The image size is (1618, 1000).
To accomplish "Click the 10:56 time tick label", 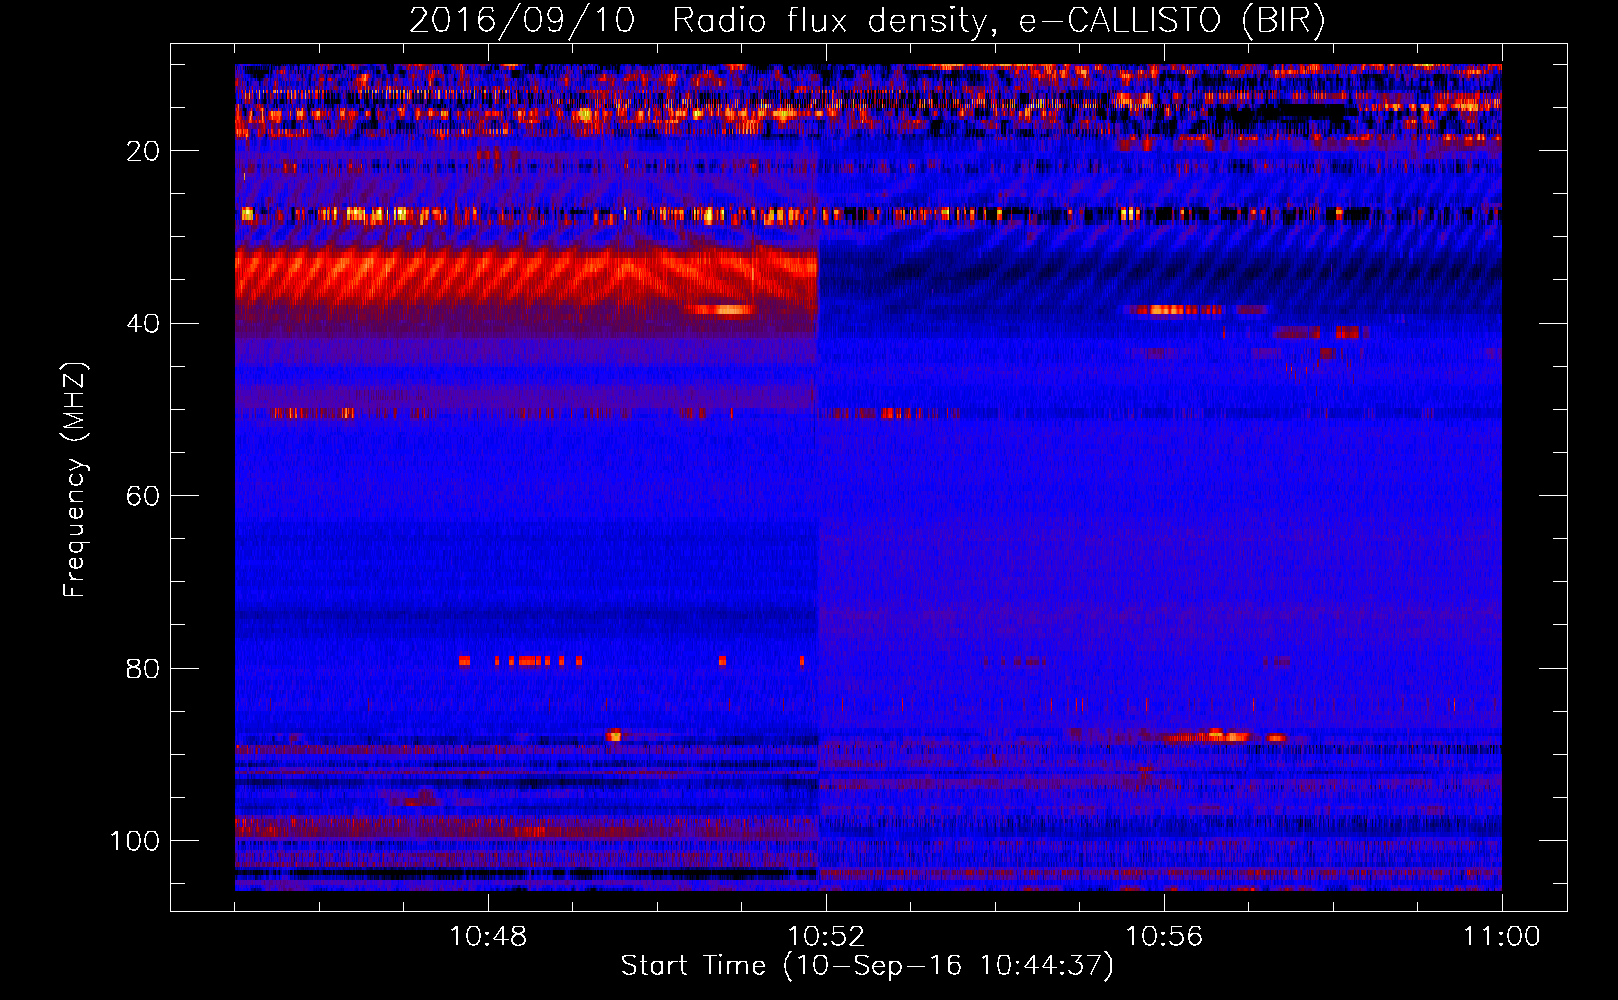I will 1164,936.
